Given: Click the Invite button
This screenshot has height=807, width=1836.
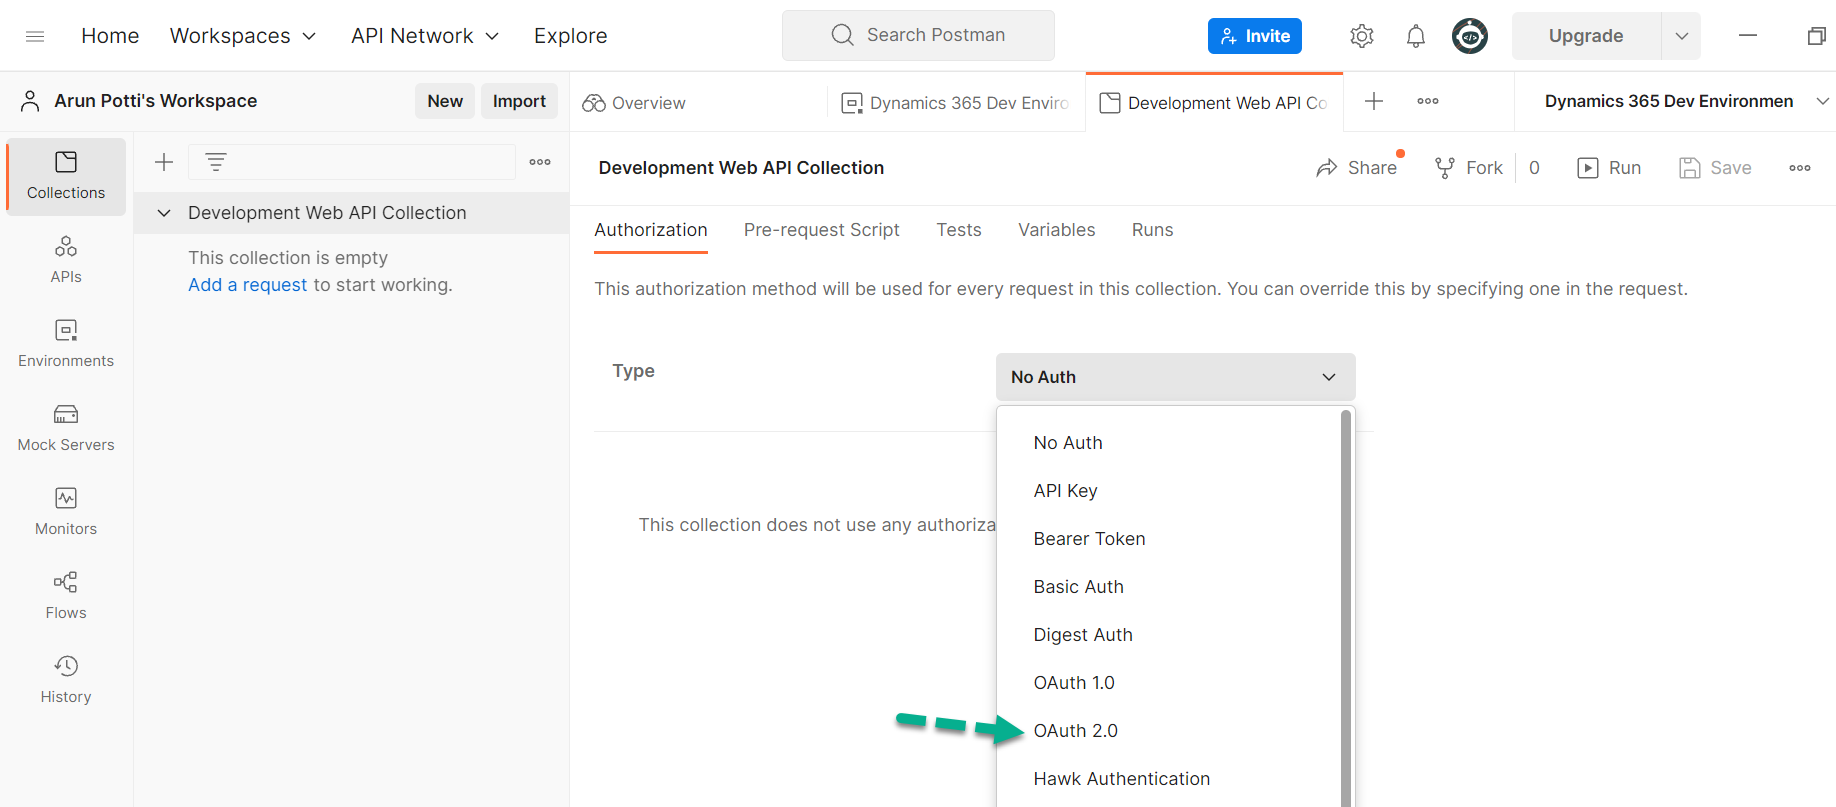Looking at the screenshot, I should point(1255,36).
